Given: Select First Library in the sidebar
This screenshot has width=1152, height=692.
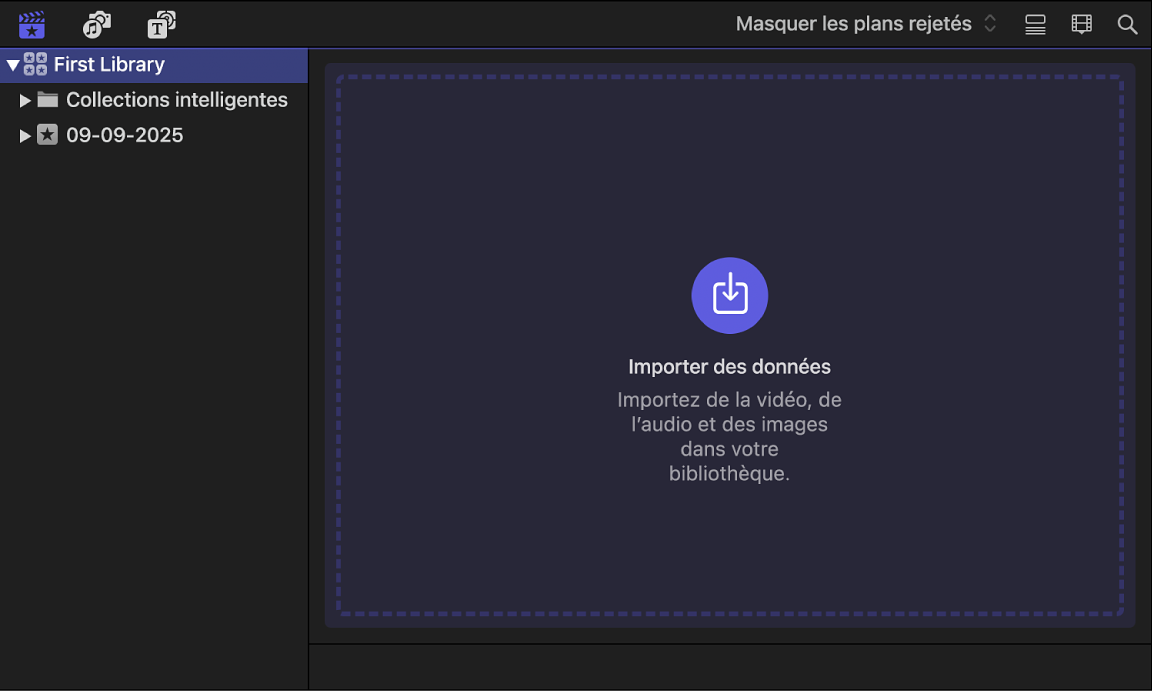Looking at the screenshot, I should (x=110, y=64).
